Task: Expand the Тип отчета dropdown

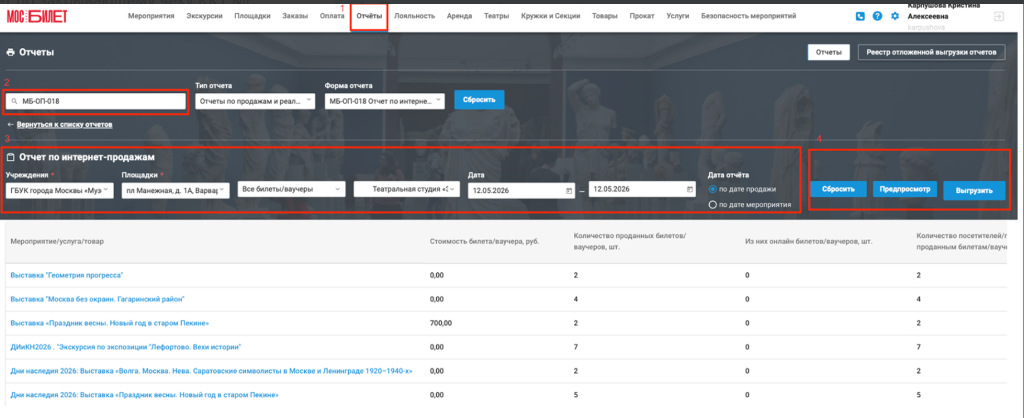Action: (x=255, y=101)
